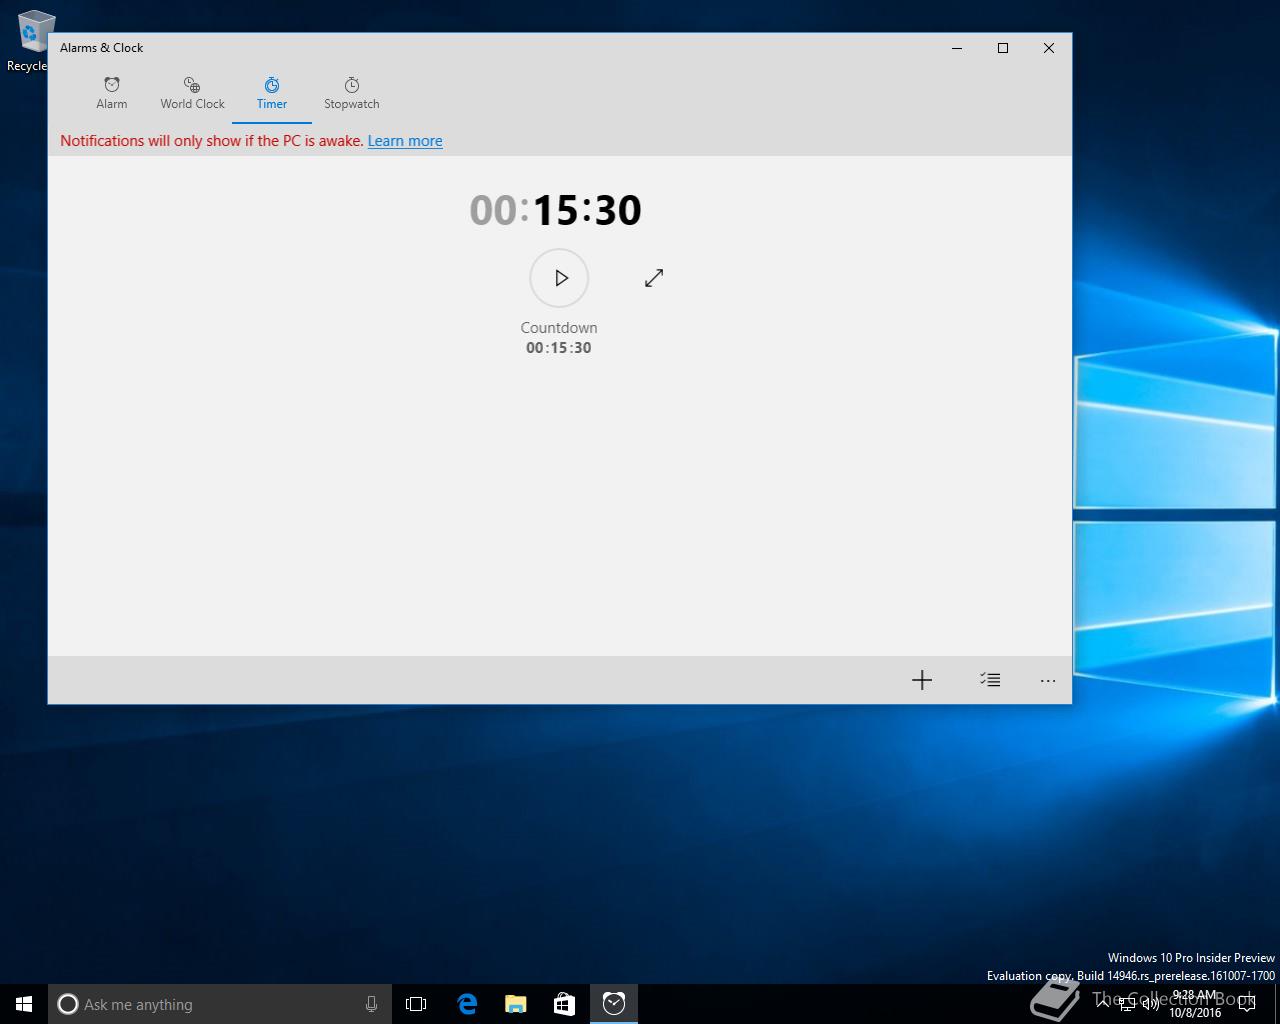Click Alarms & Clock taskbar icon
This screenshot has width=1280, height=1024.
pyautogui.click(x=614, y=1004)
